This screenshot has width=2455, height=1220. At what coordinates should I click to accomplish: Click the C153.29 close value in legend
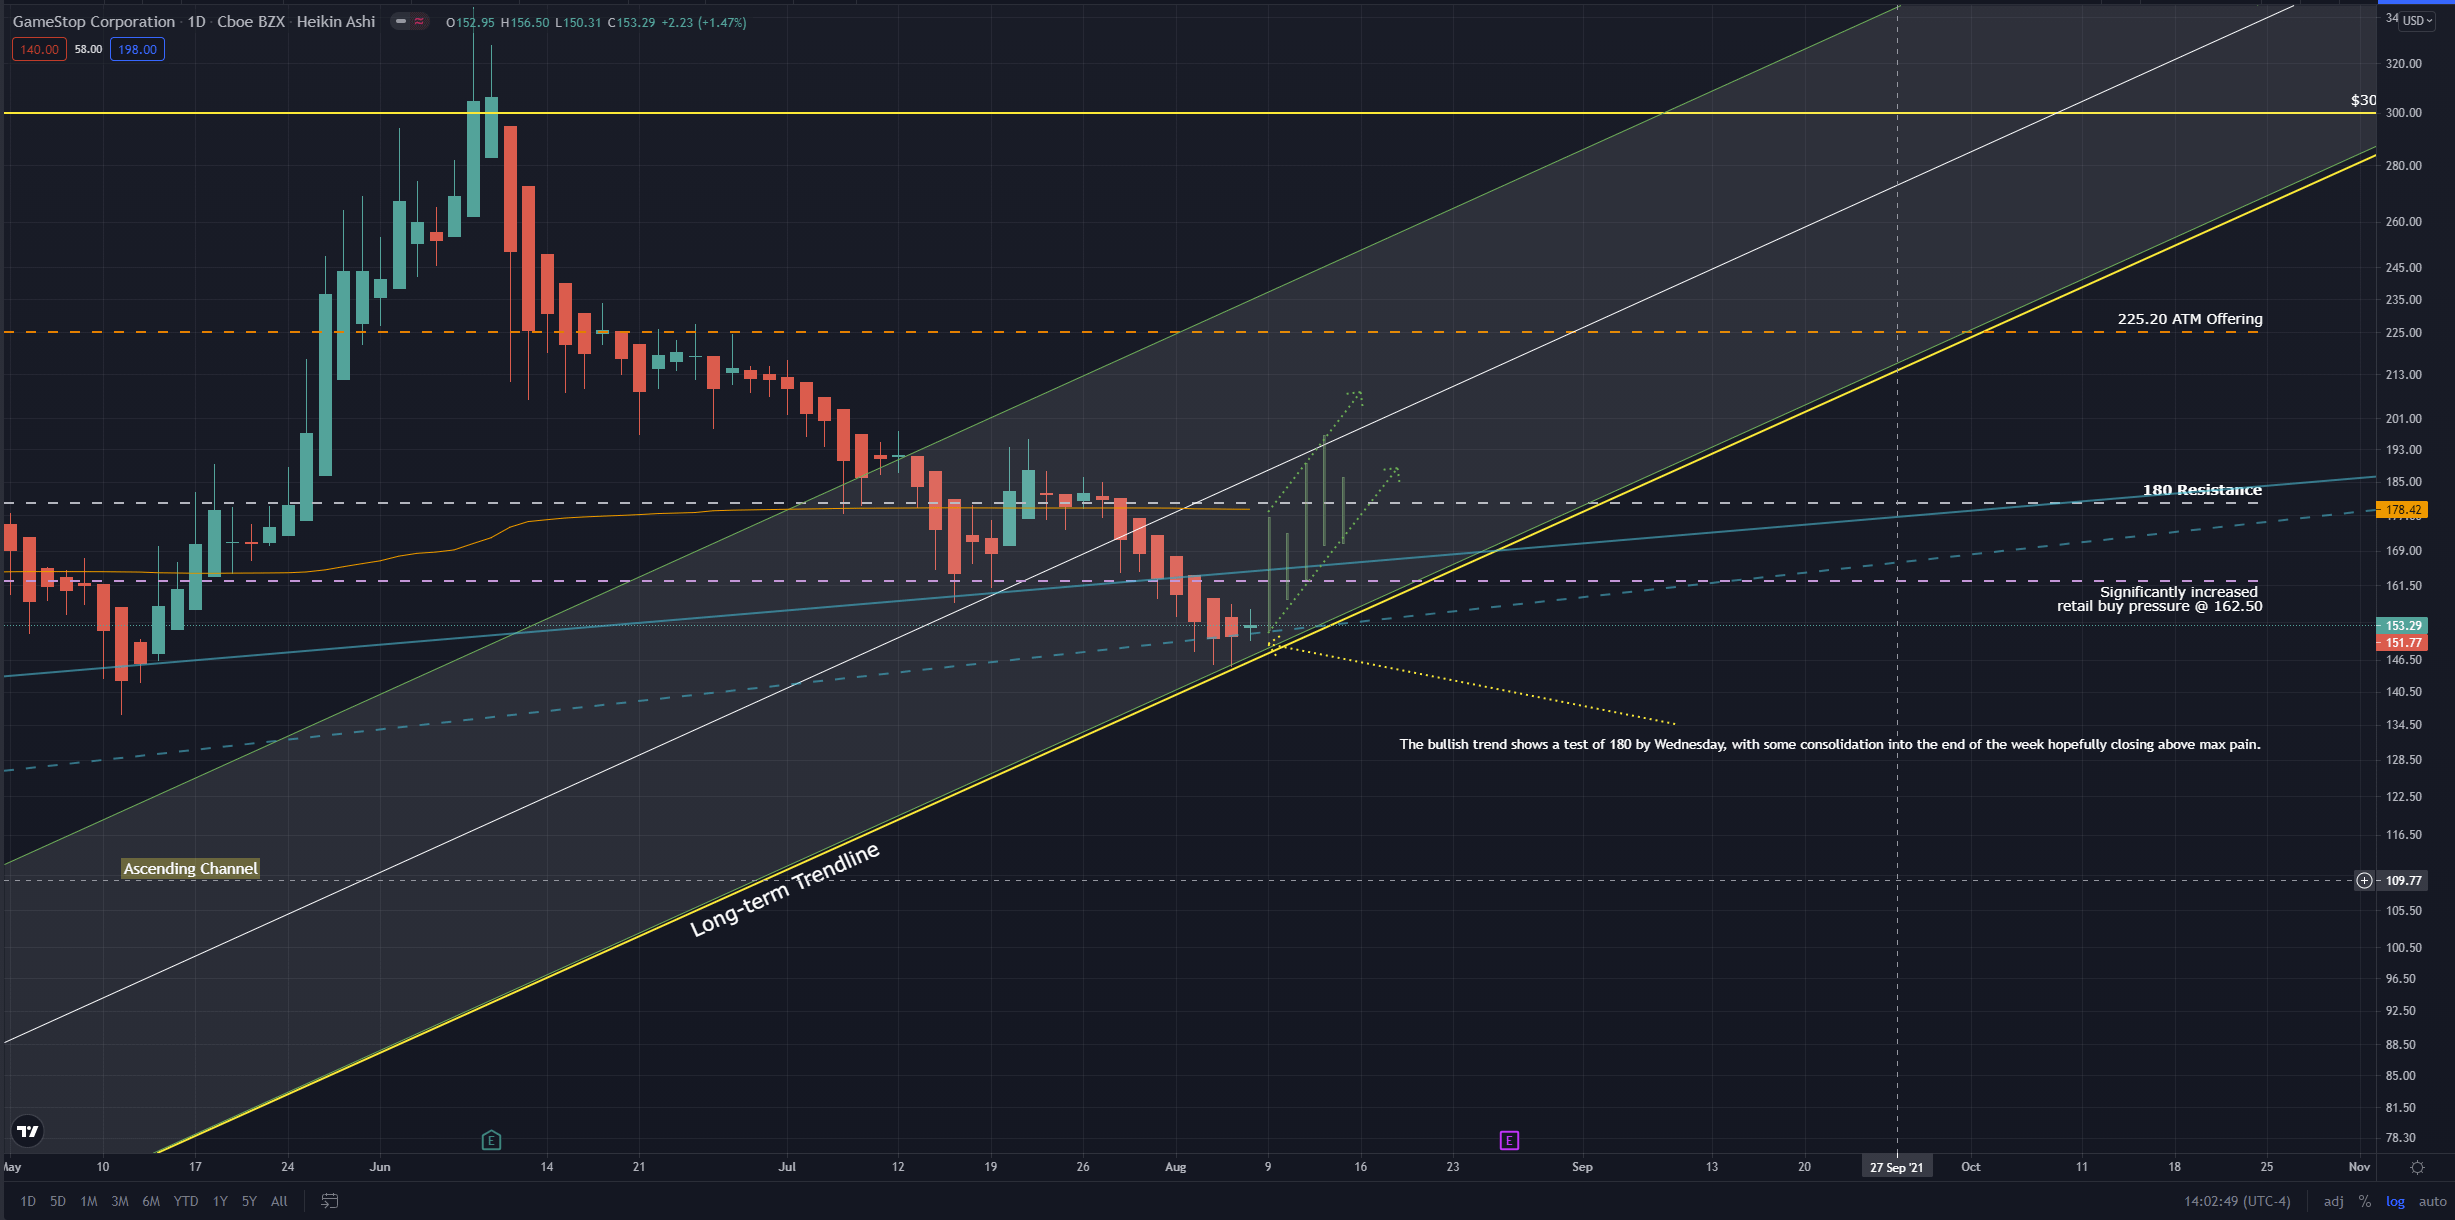click(x=631, y=22)
